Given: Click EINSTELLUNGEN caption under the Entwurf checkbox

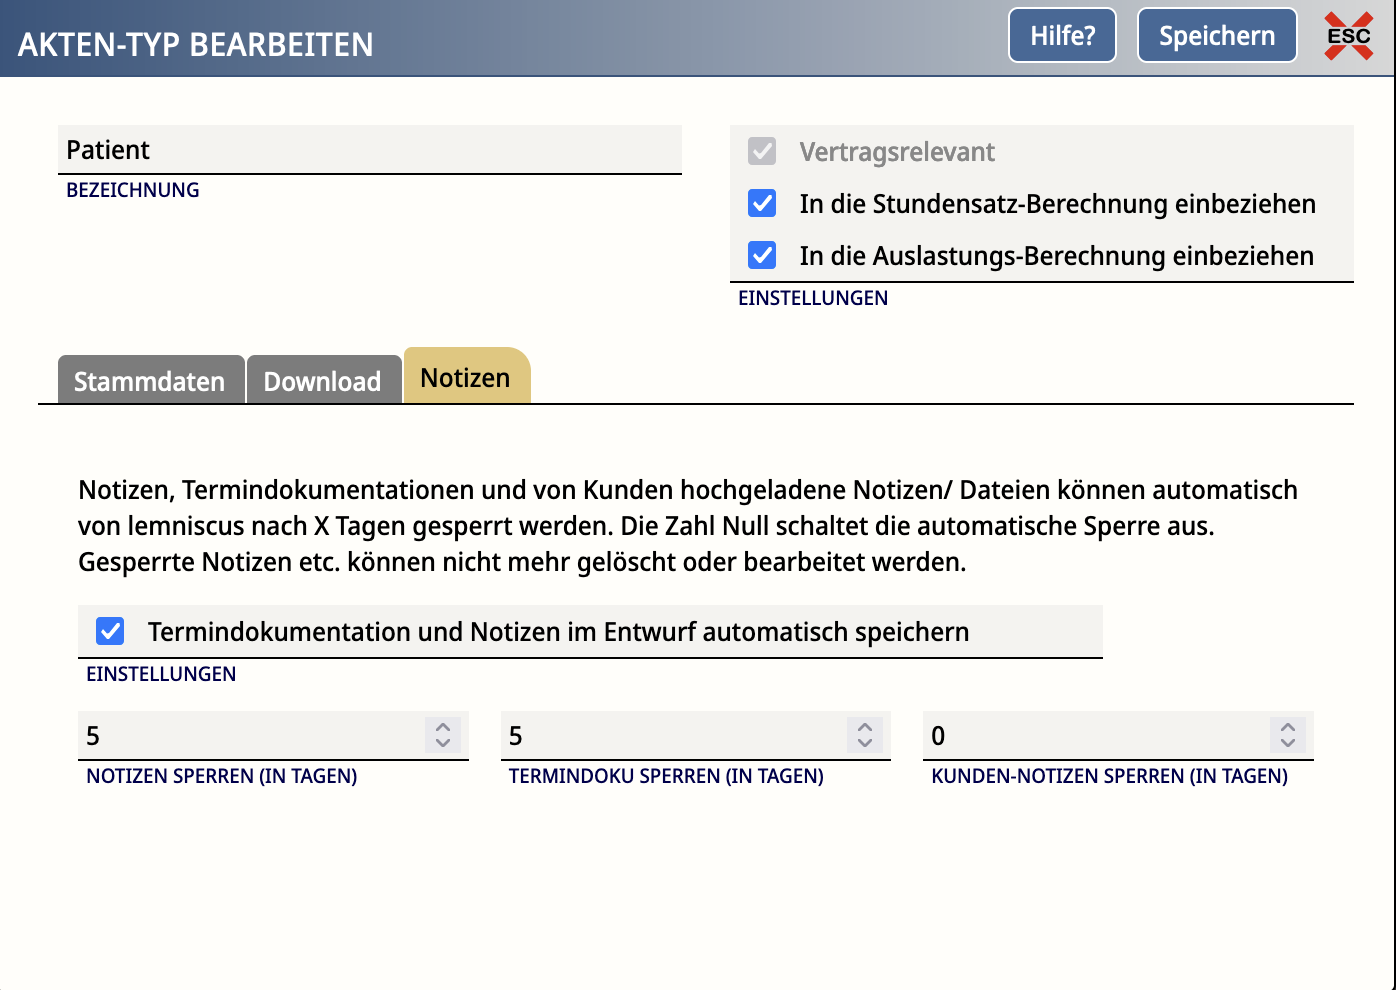Looking at the screenshot, I should pos(161,674).
